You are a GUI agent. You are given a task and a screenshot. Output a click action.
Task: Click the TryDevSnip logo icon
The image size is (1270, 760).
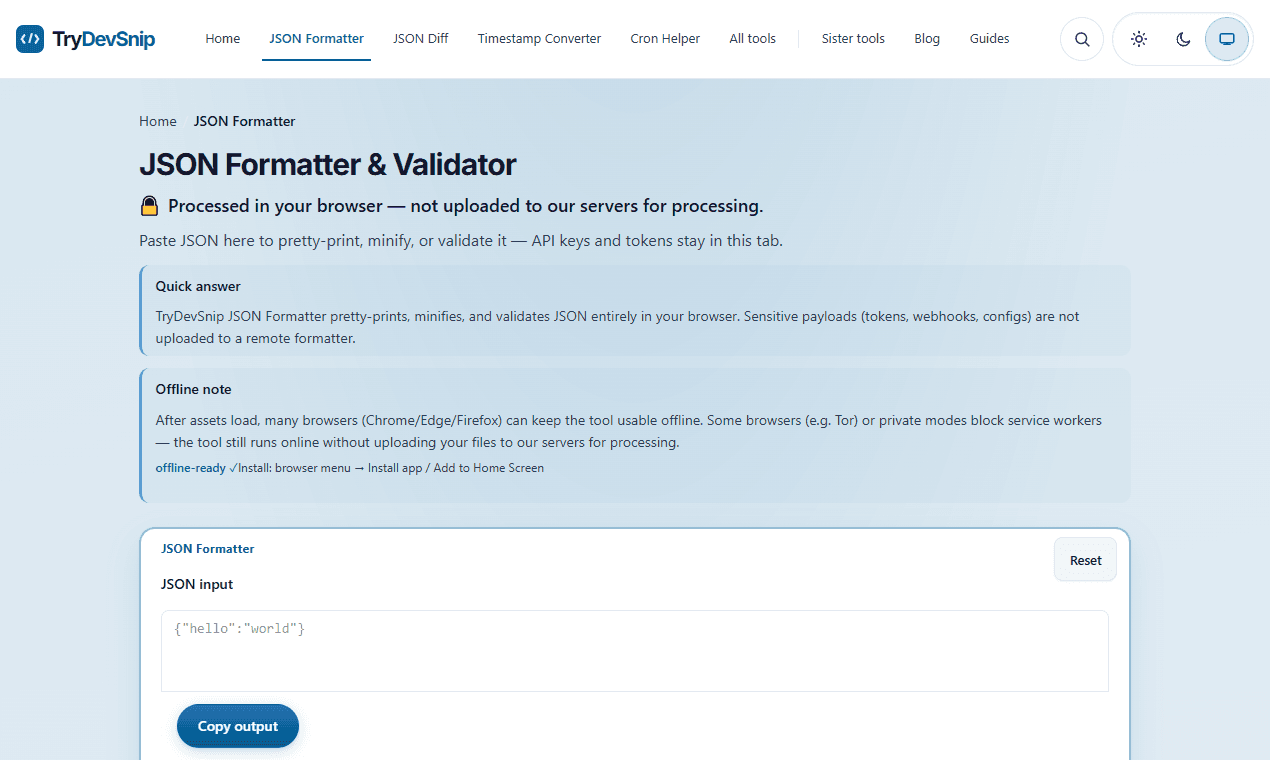(30, 39)
